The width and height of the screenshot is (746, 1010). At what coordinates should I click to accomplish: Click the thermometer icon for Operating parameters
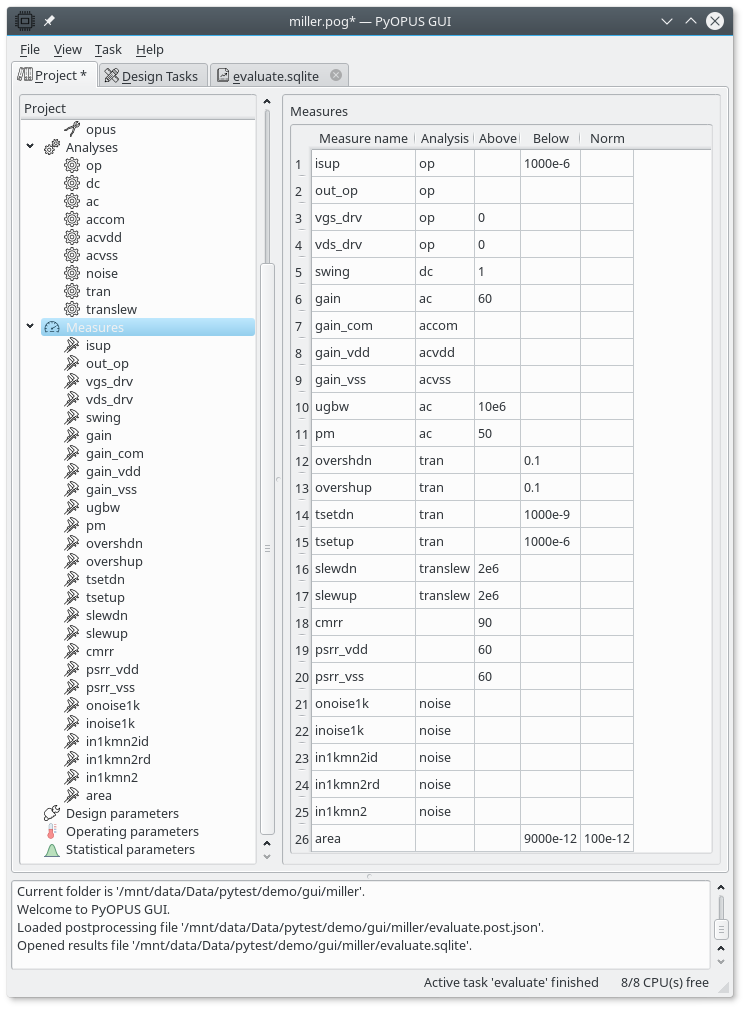[x=52, y=831]
